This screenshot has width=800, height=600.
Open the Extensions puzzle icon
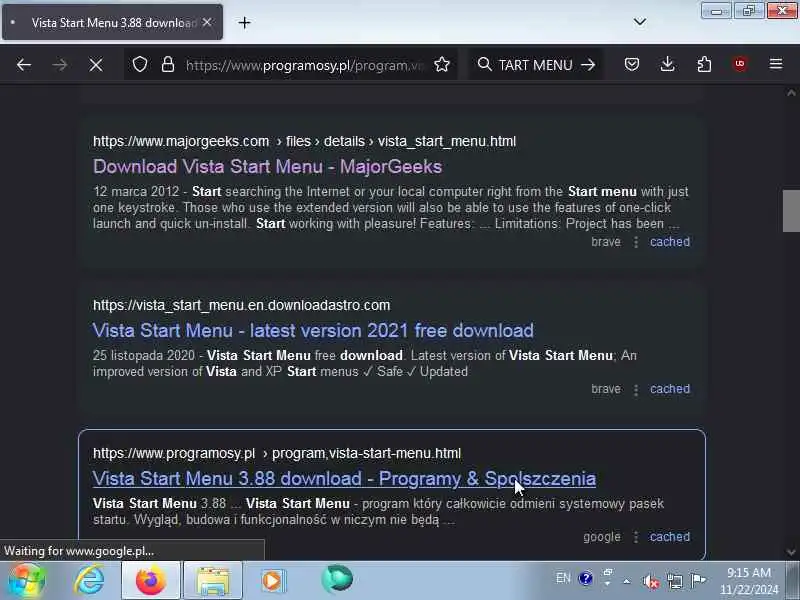pyautogui.click(x=704, y=64)
